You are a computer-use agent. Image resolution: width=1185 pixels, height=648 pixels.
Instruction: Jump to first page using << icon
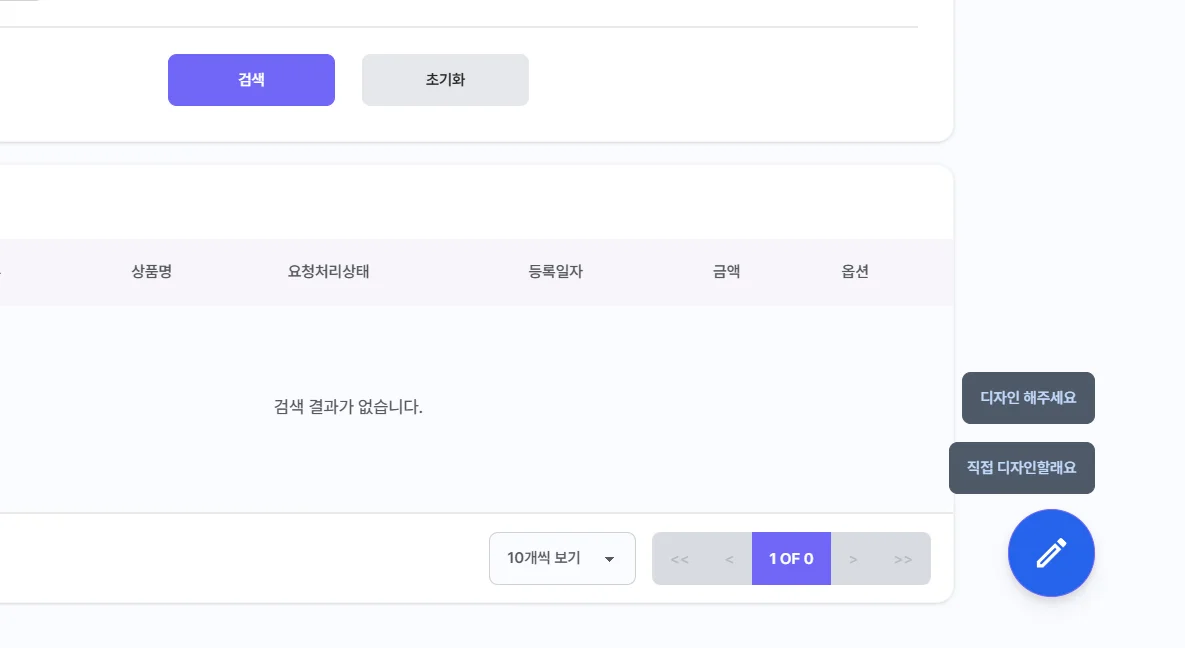(x=679, y=559)
